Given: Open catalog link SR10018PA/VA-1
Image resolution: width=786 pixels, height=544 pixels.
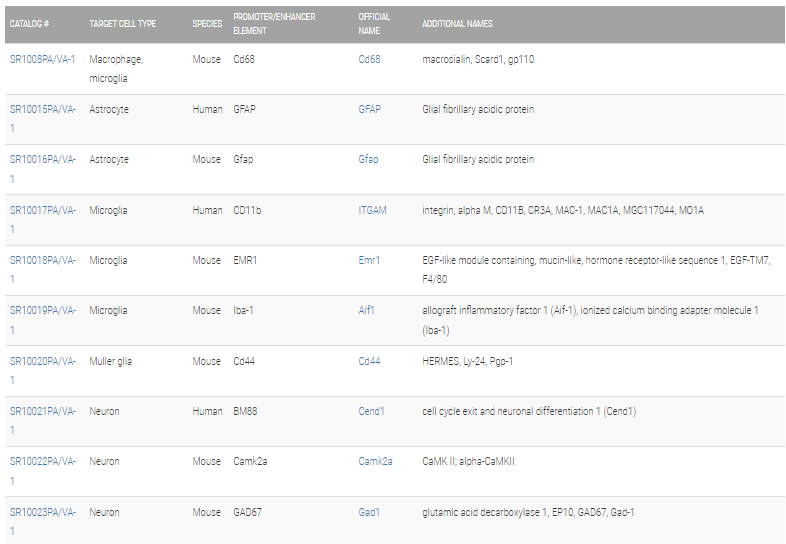Looking at the screenshot, I should (x=43, y=270).
